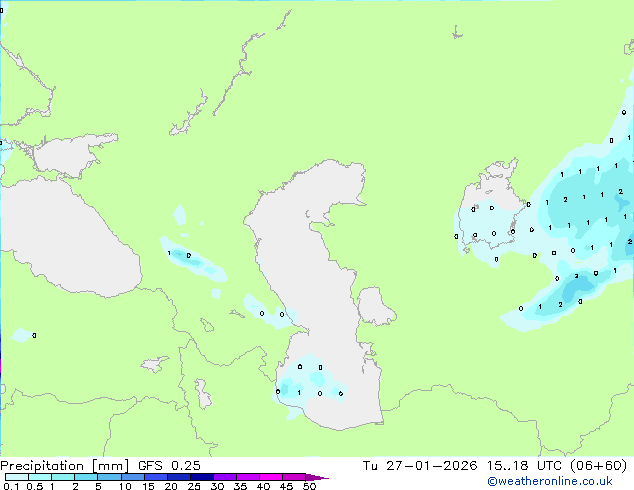Click the "Tu 27-01-2026" date text
Viewport: 634px width, 490px height.
[420, 466]
